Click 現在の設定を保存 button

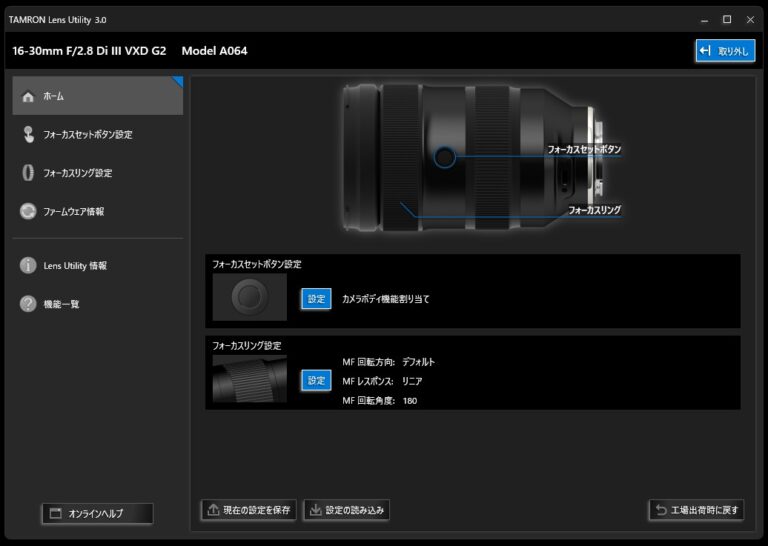tap(249, 510)
